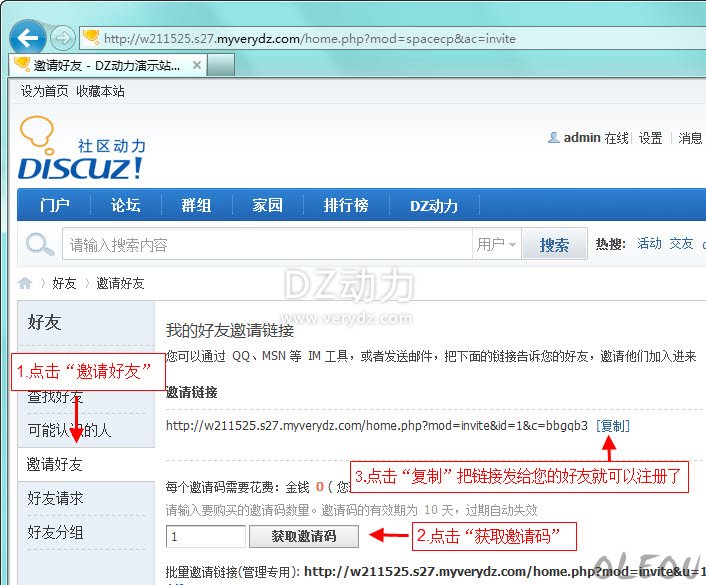Select 好友请求 in the sidebar
Viewport: 706px width, 585px height.
[55, 498]
